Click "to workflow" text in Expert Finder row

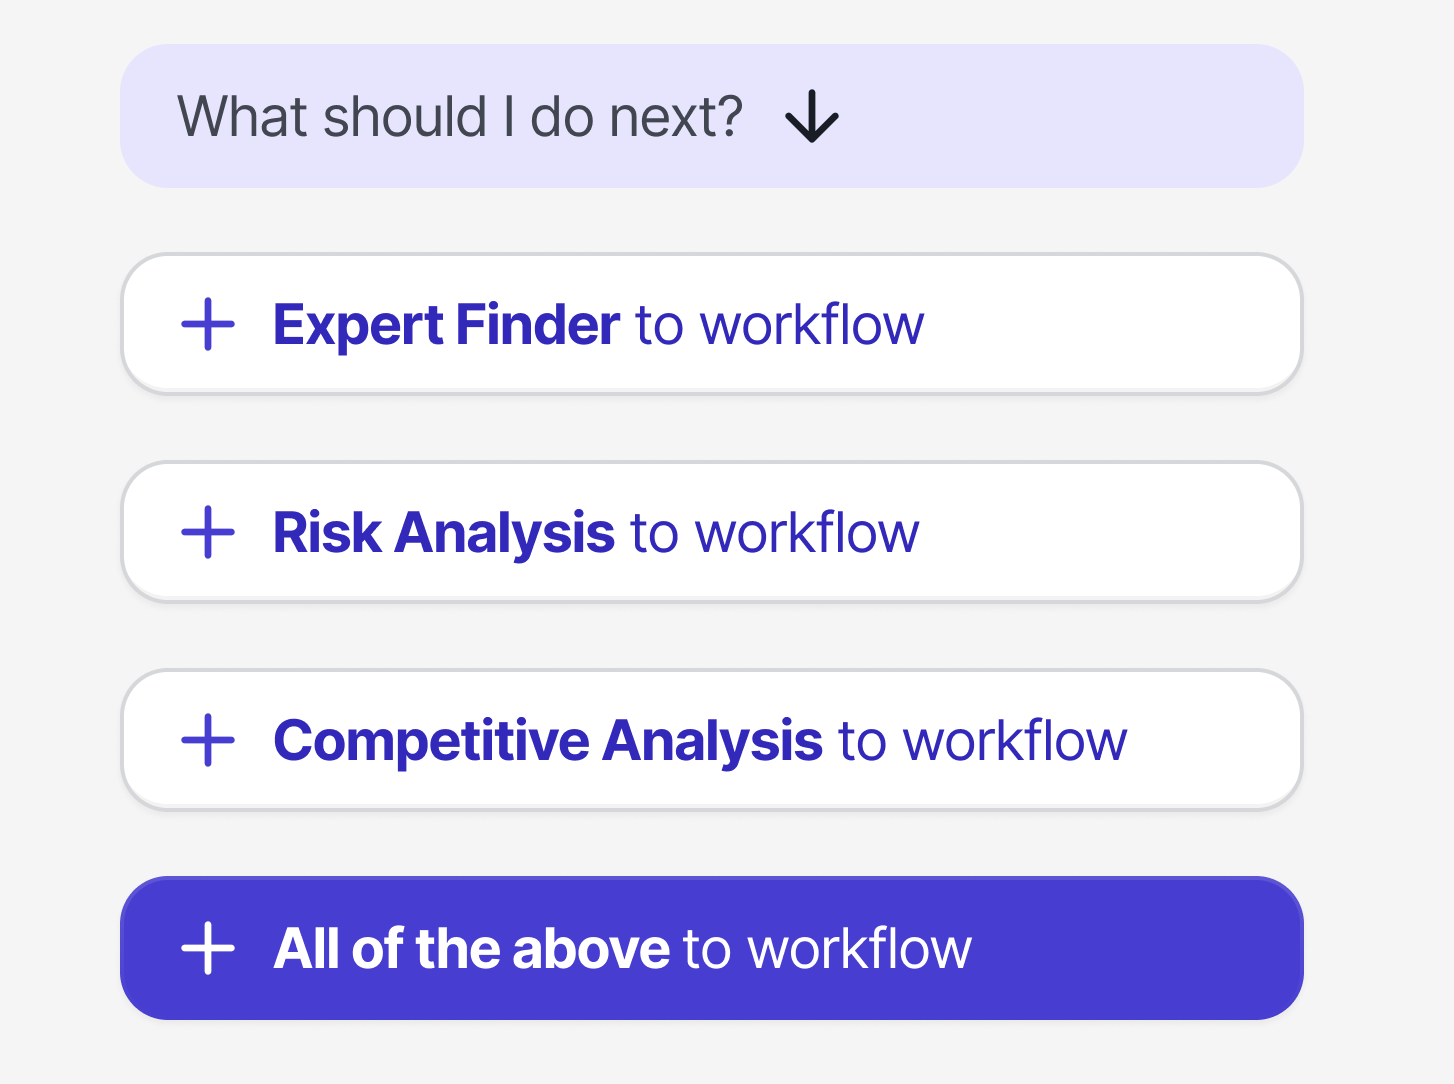point(779,325)
